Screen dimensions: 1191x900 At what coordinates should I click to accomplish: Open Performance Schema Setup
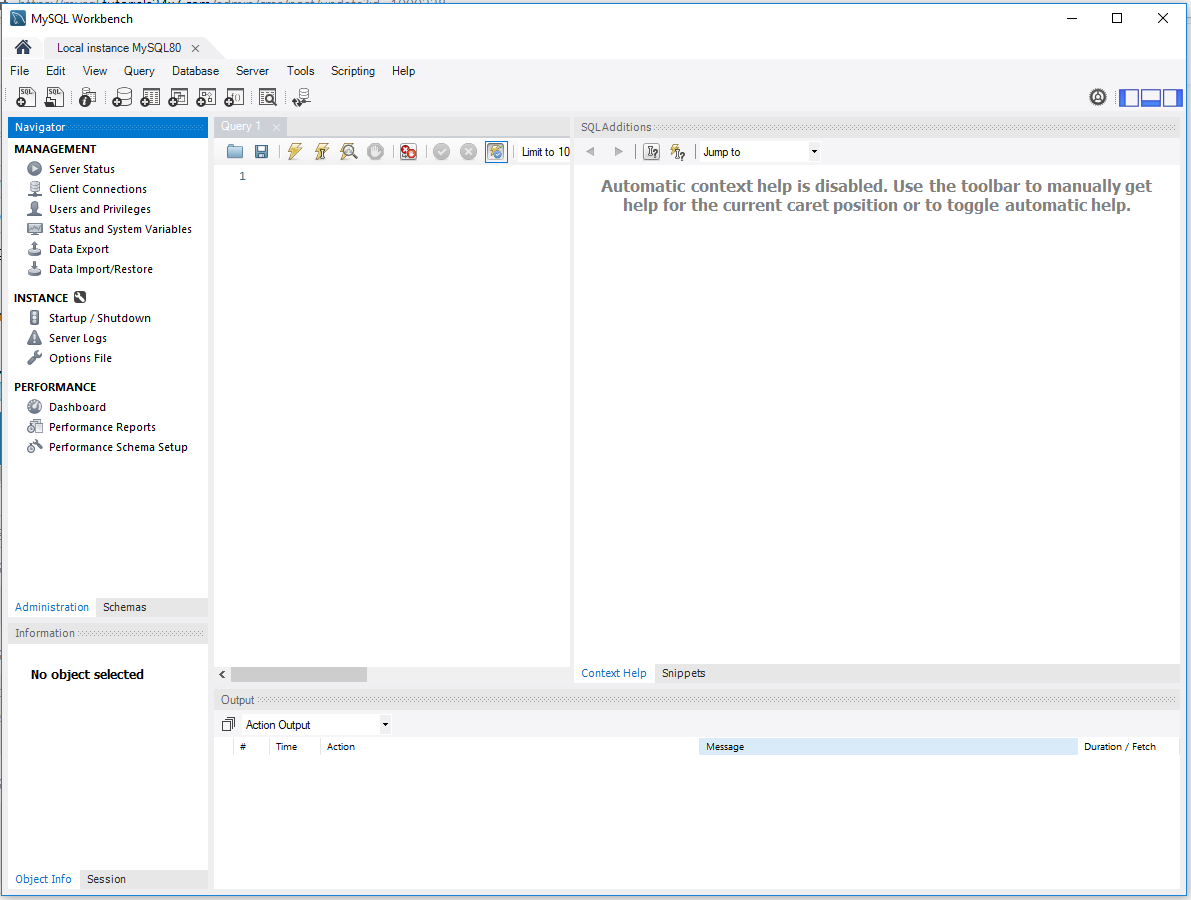[118, 447]
